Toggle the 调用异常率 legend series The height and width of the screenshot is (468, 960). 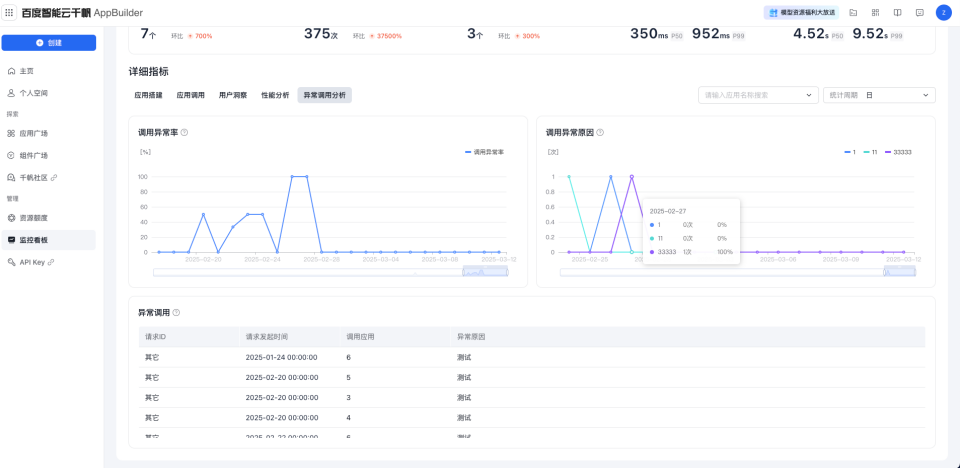click(484, 152)
